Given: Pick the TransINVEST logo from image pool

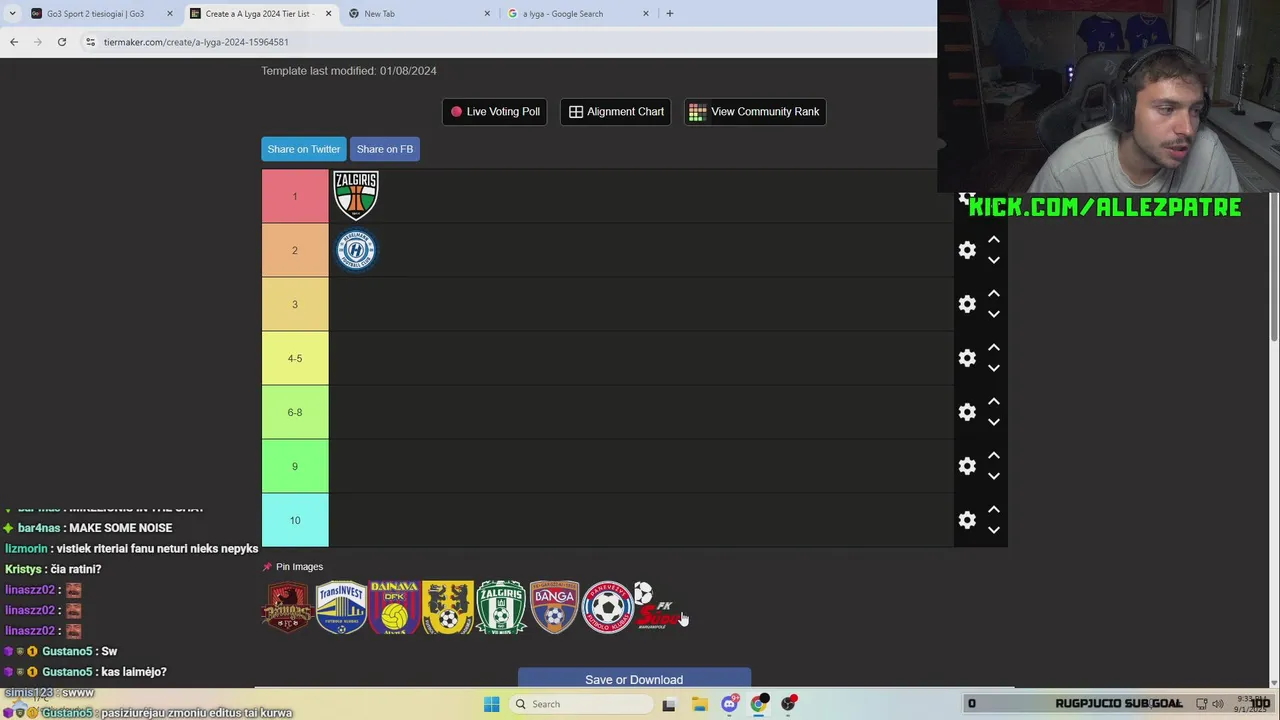Looking at the screenshot, I should tap(341, 607).
